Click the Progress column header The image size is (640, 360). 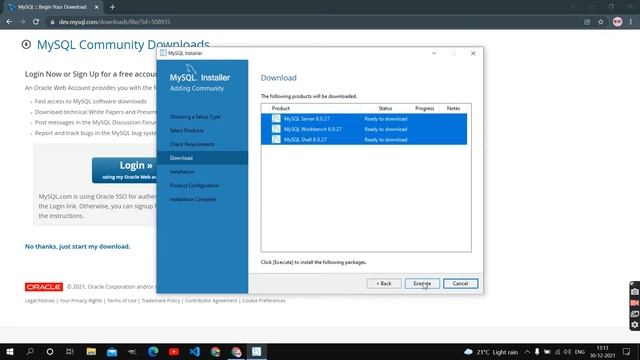pos(424,108)
